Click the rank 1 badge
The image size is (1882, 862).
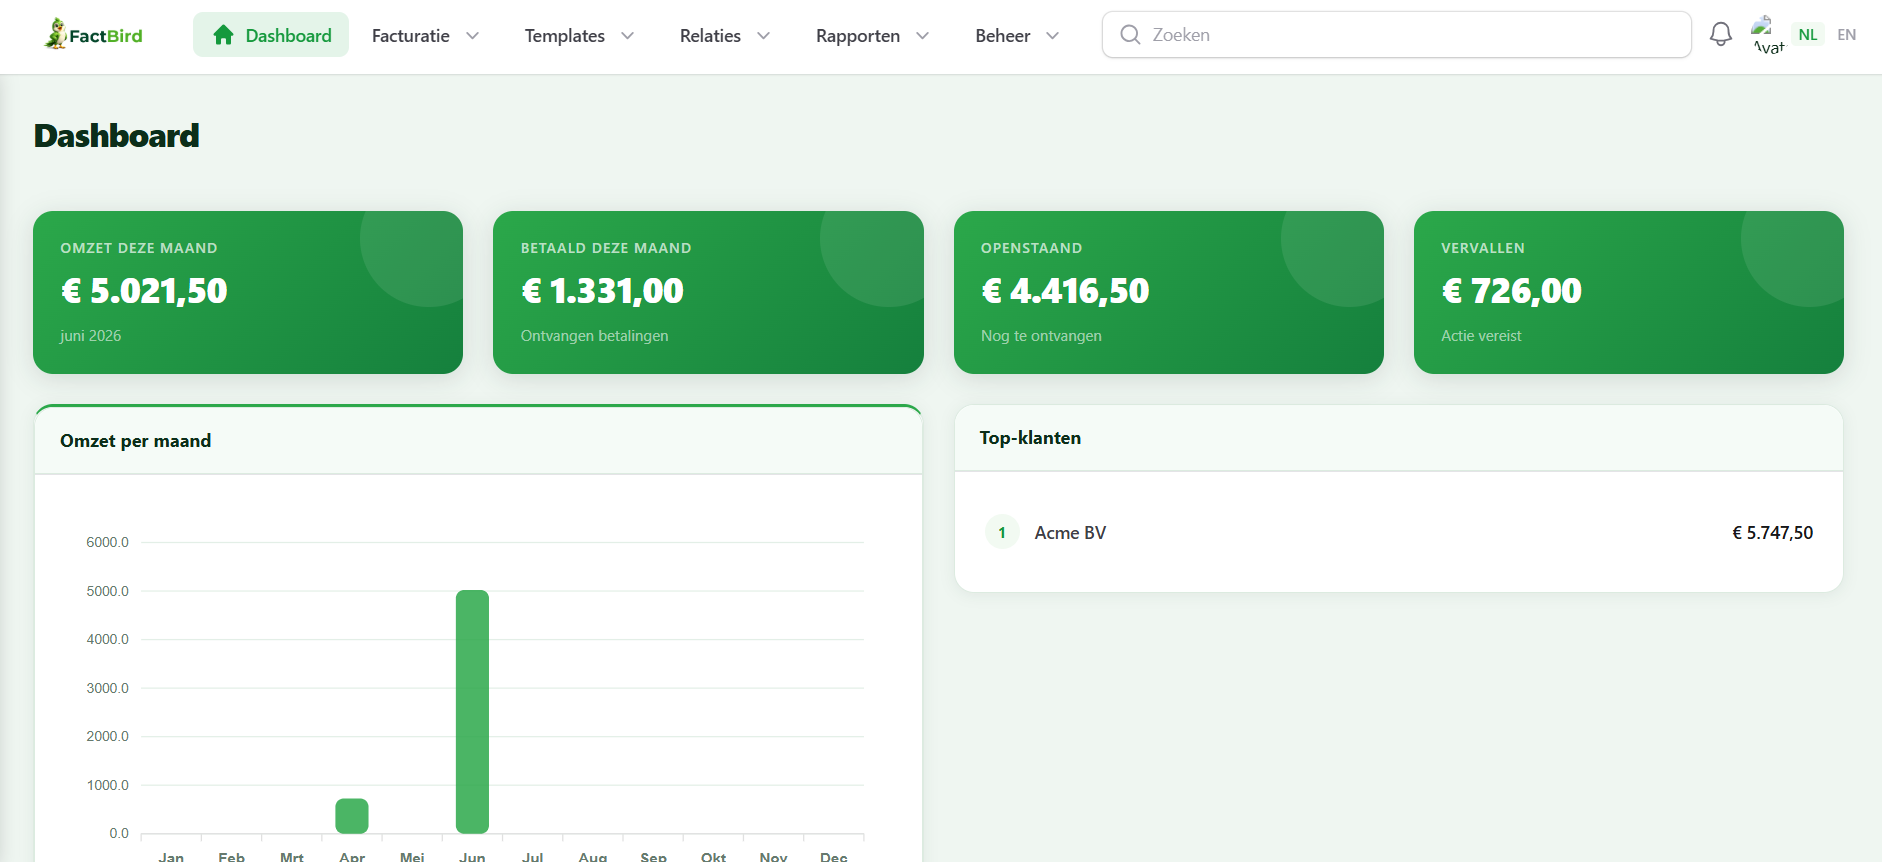click(1002, 533)
